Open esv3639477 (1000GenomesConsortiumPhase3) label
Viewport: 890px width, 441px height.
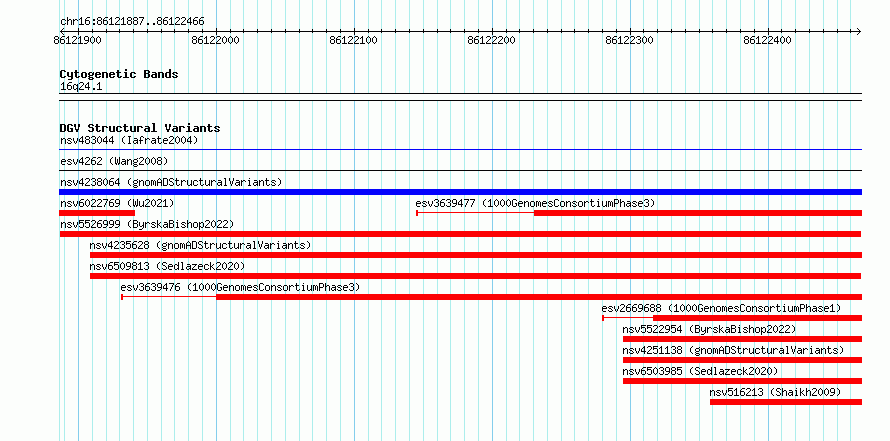[535, 203]
